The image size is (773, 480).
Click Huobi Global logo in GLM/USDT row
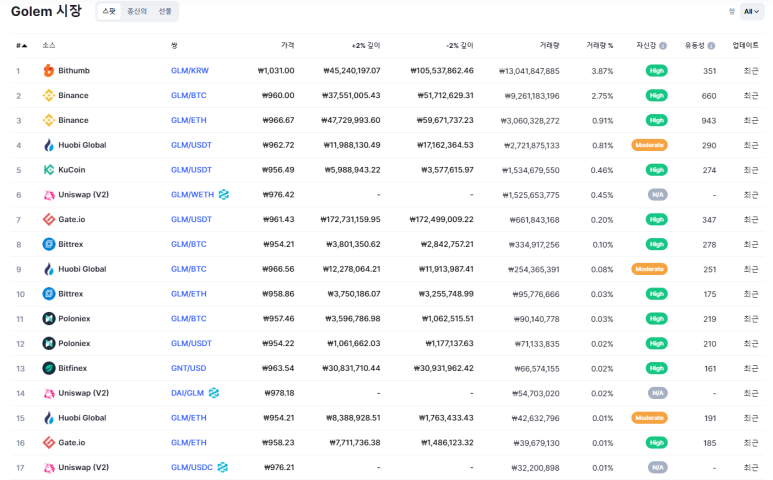tap(48, 145)
